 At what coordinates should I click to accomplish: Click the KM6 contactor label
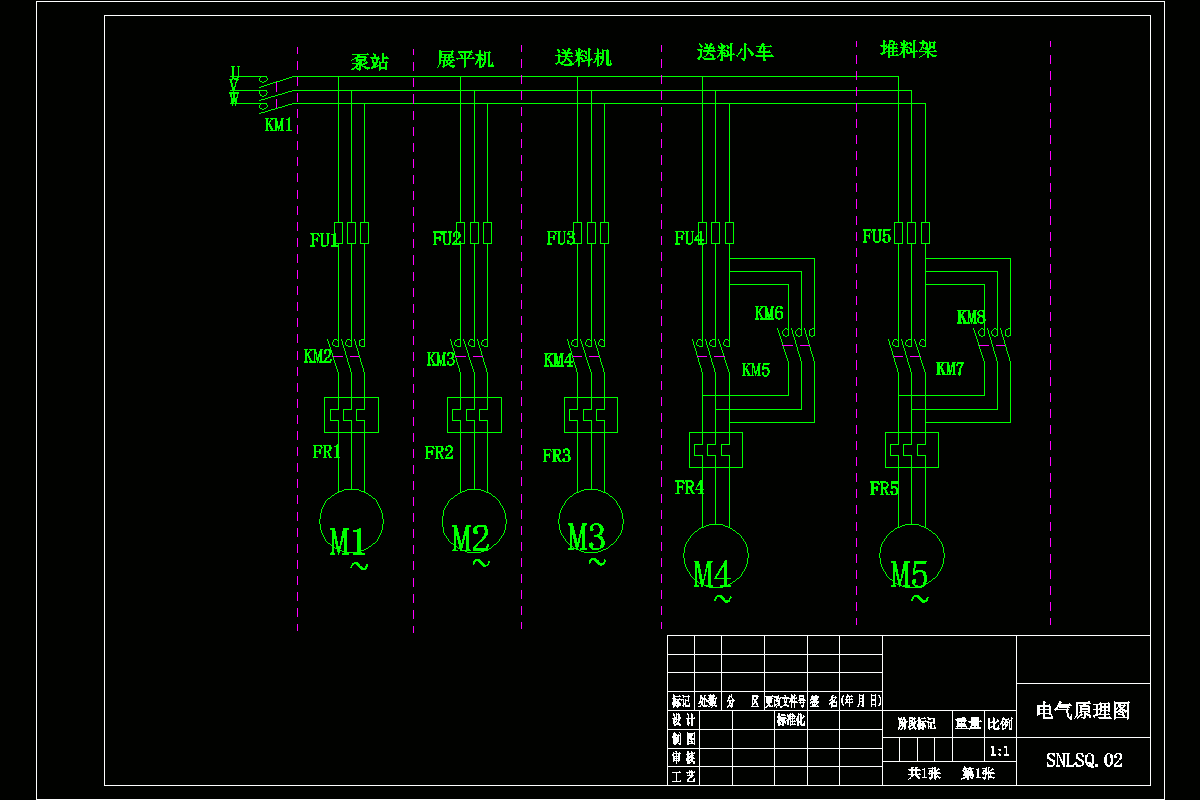point(769,313)
